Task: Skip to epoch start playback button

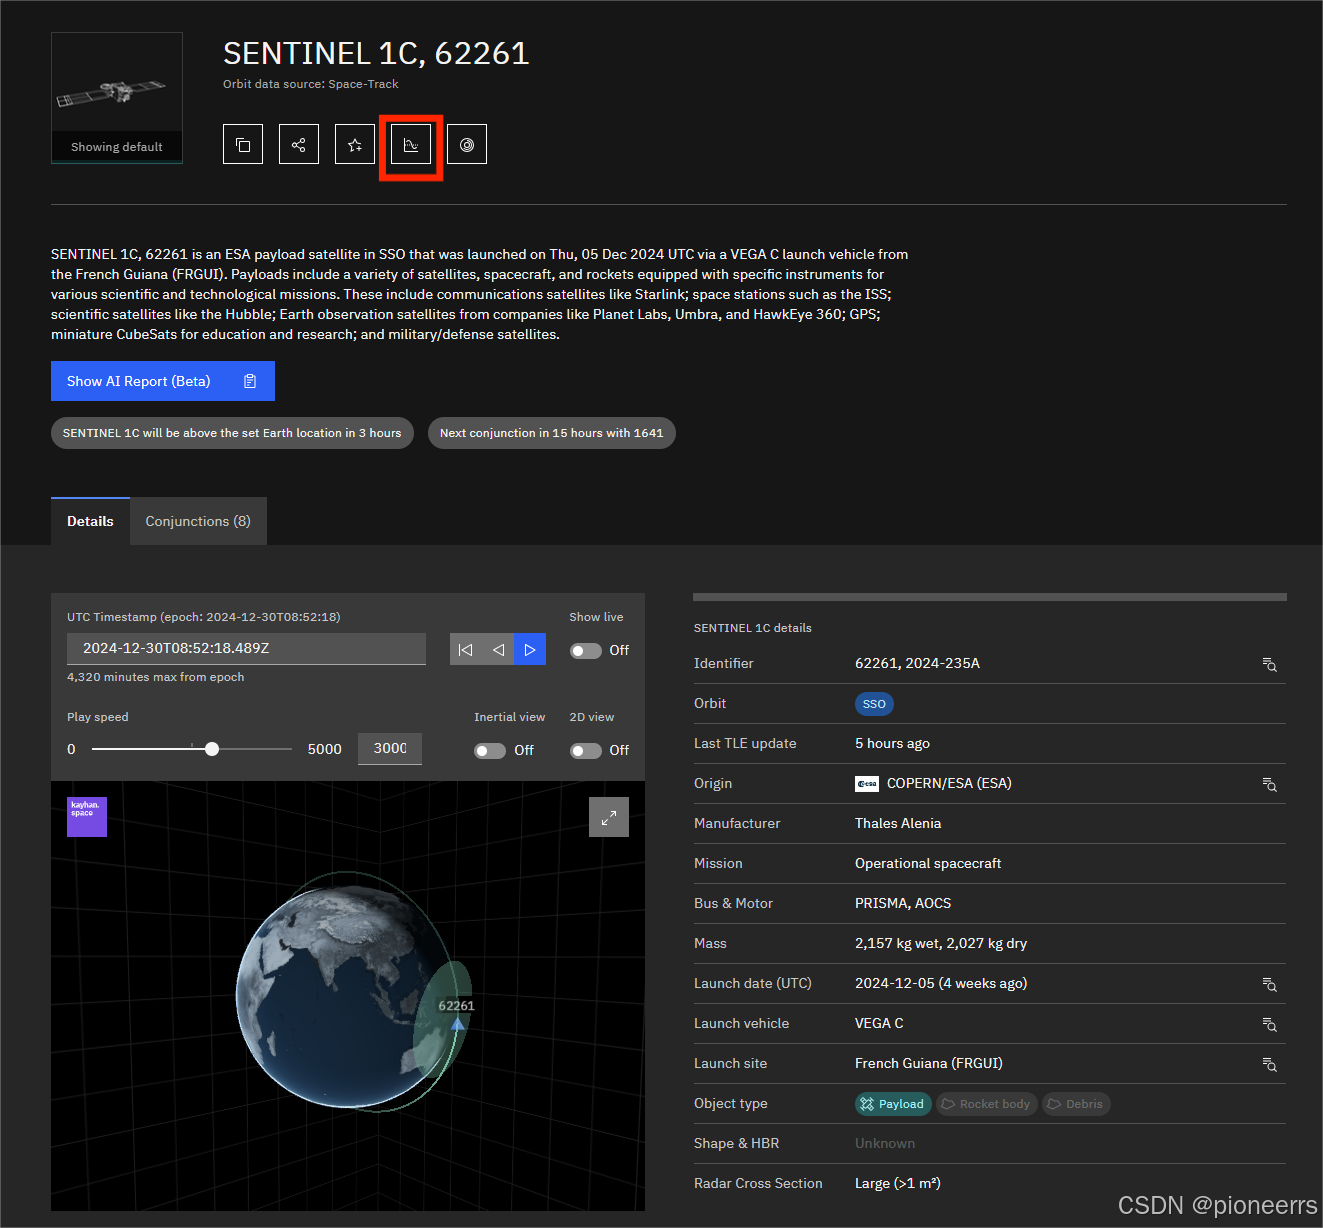Action: pos(466,649)
